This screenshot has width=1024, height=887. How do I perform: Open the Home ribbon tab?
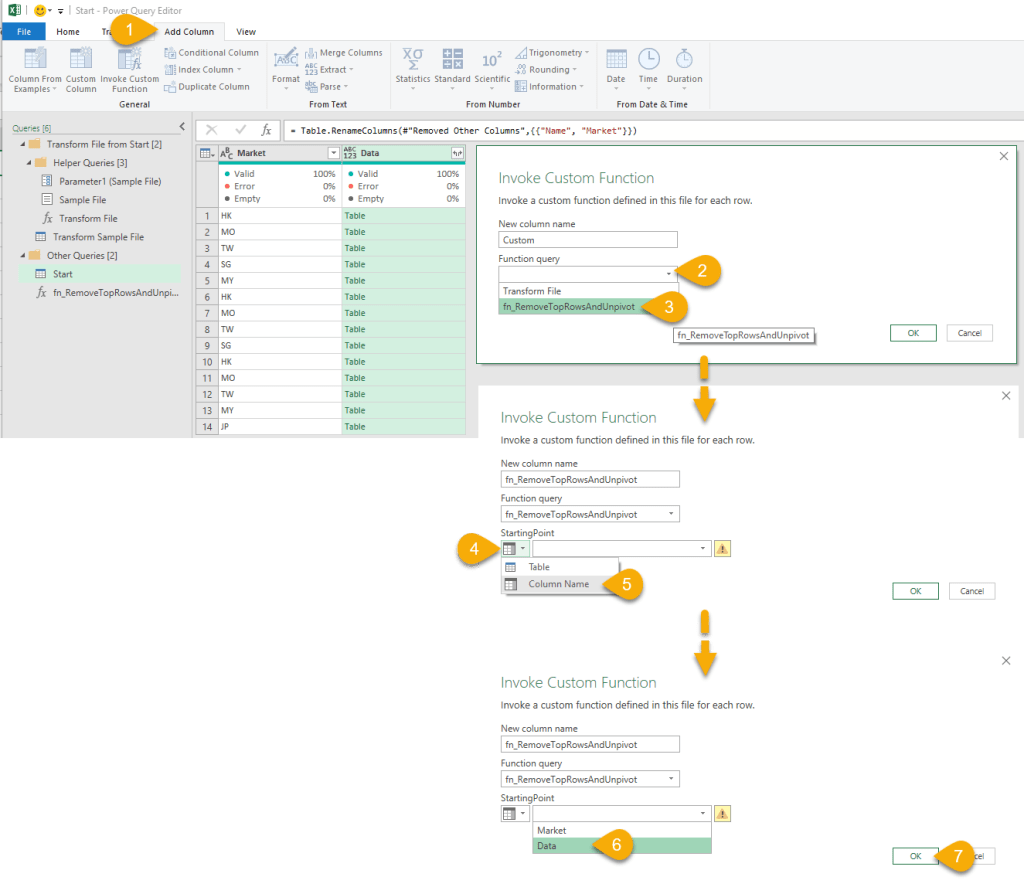pyautogui.click(x=68, y=32)
